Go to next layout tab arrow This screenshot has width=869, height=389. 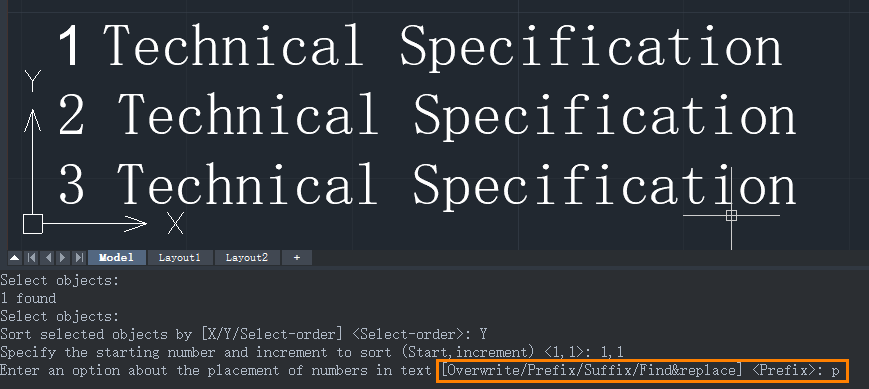click(63, 258)
